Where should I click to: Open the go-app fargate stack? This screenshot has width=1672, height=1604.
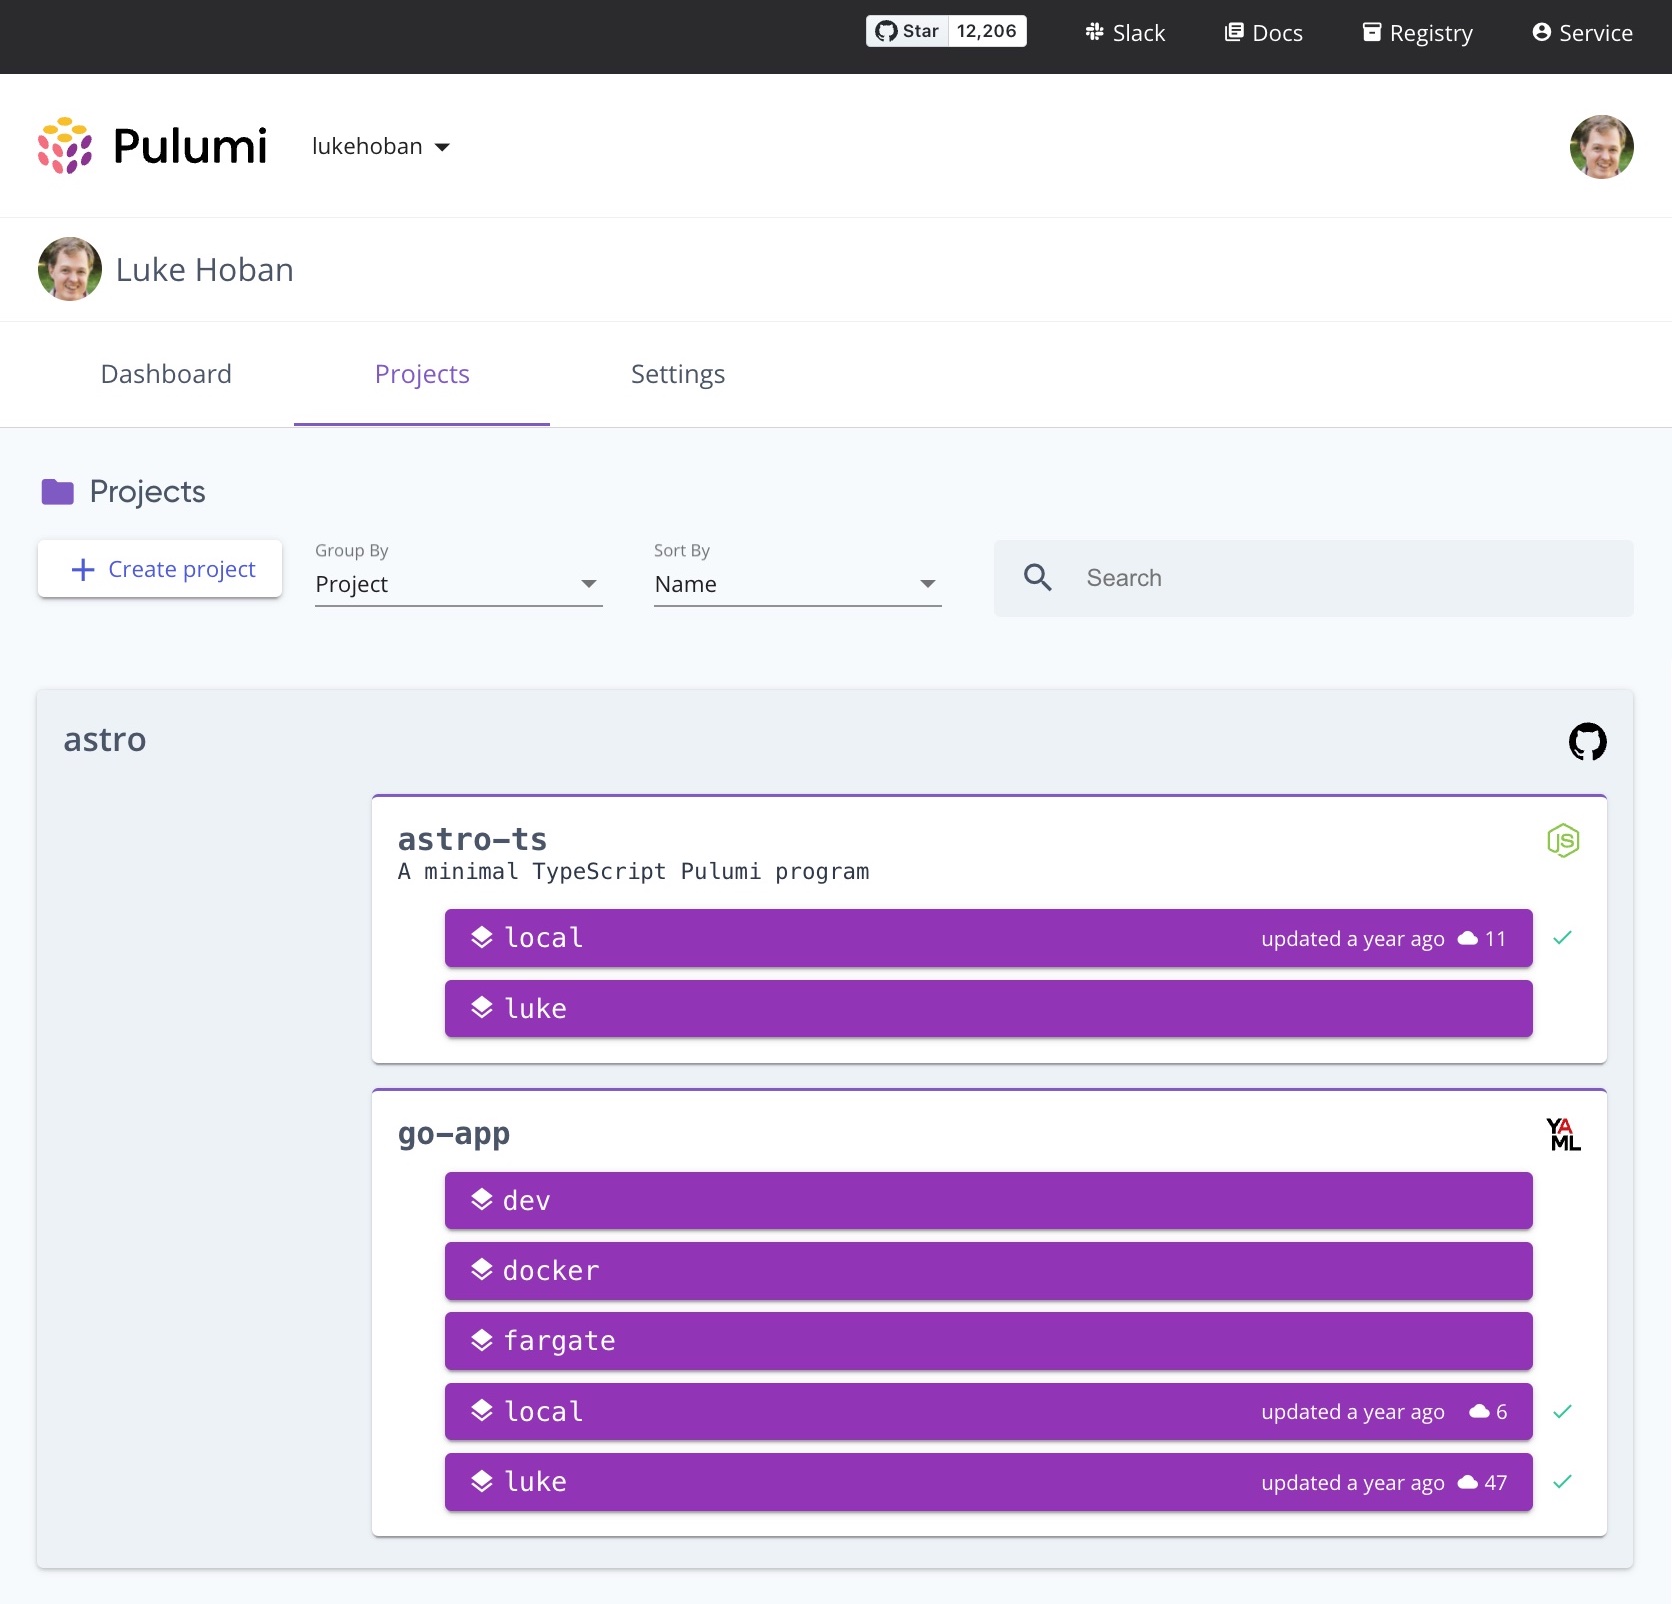[988, 1341]
